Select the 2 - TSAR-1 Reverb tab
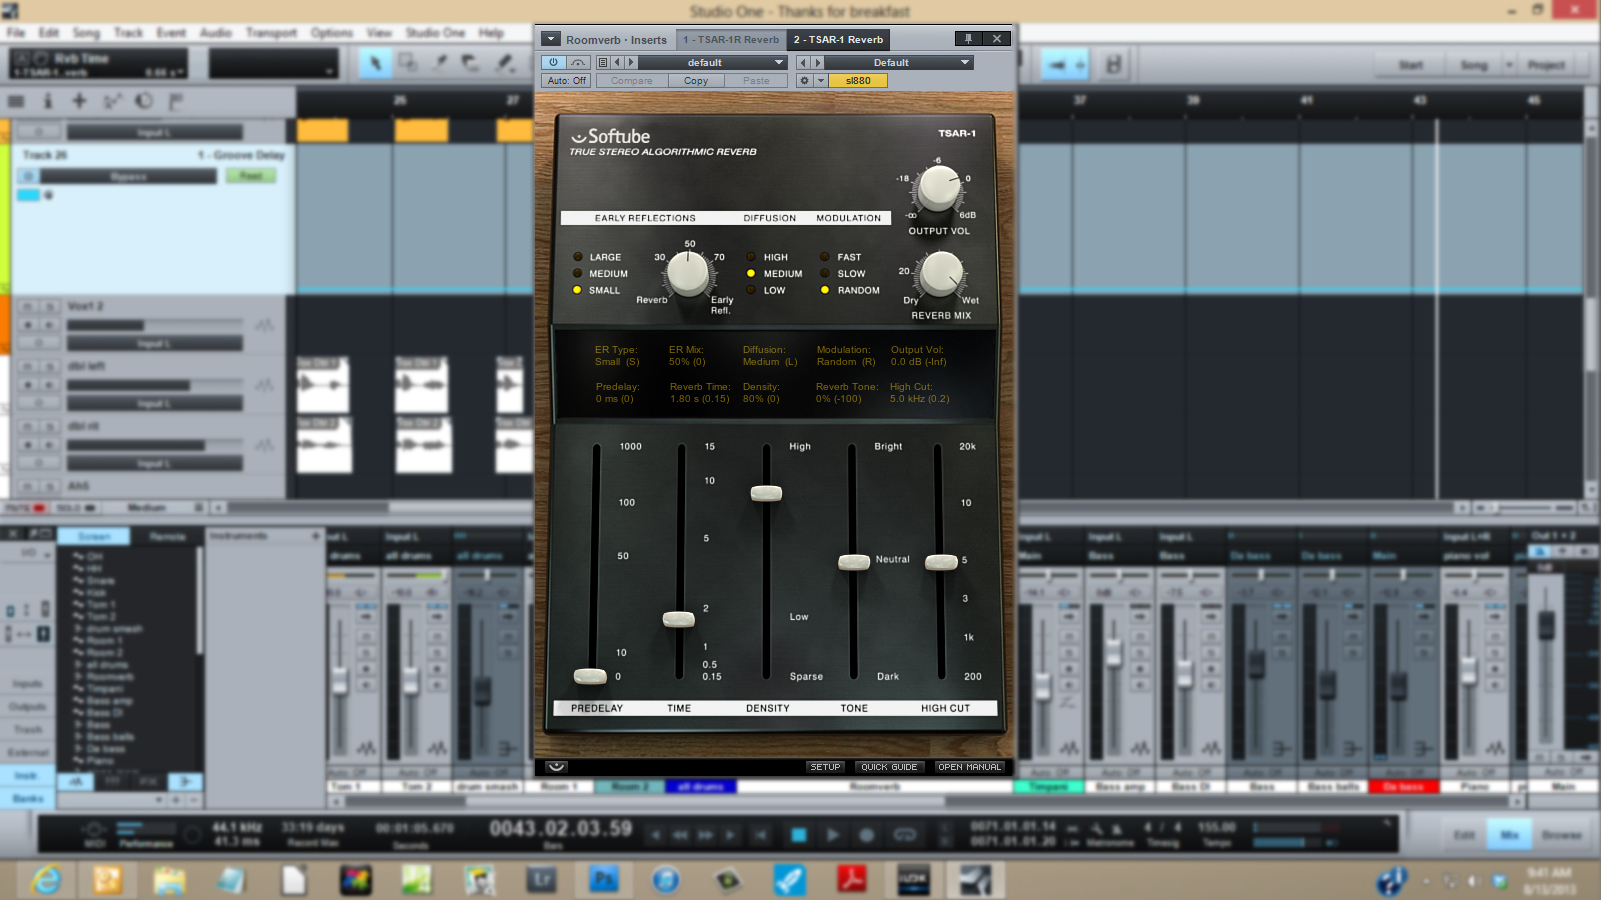This screenshot has width=1601, height=900. click(838, 39)
